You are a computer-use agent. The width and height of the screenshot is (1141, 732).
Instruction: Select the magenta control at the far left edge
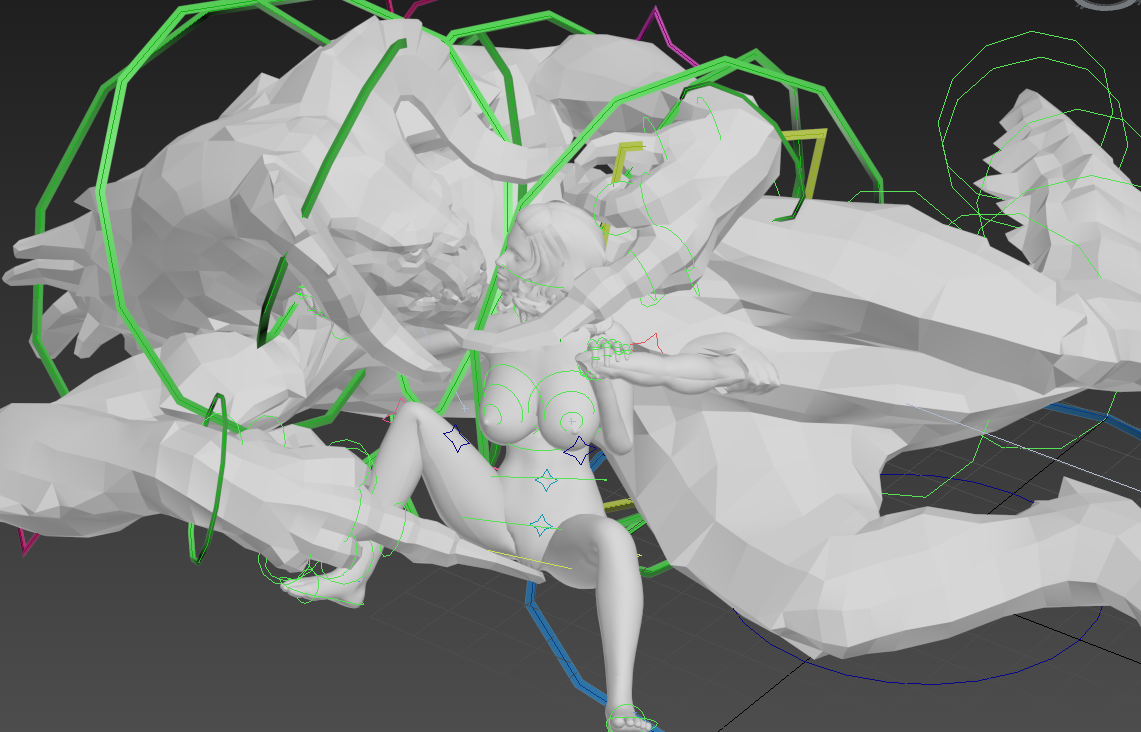pyautogui.click(x=28, y=542)
